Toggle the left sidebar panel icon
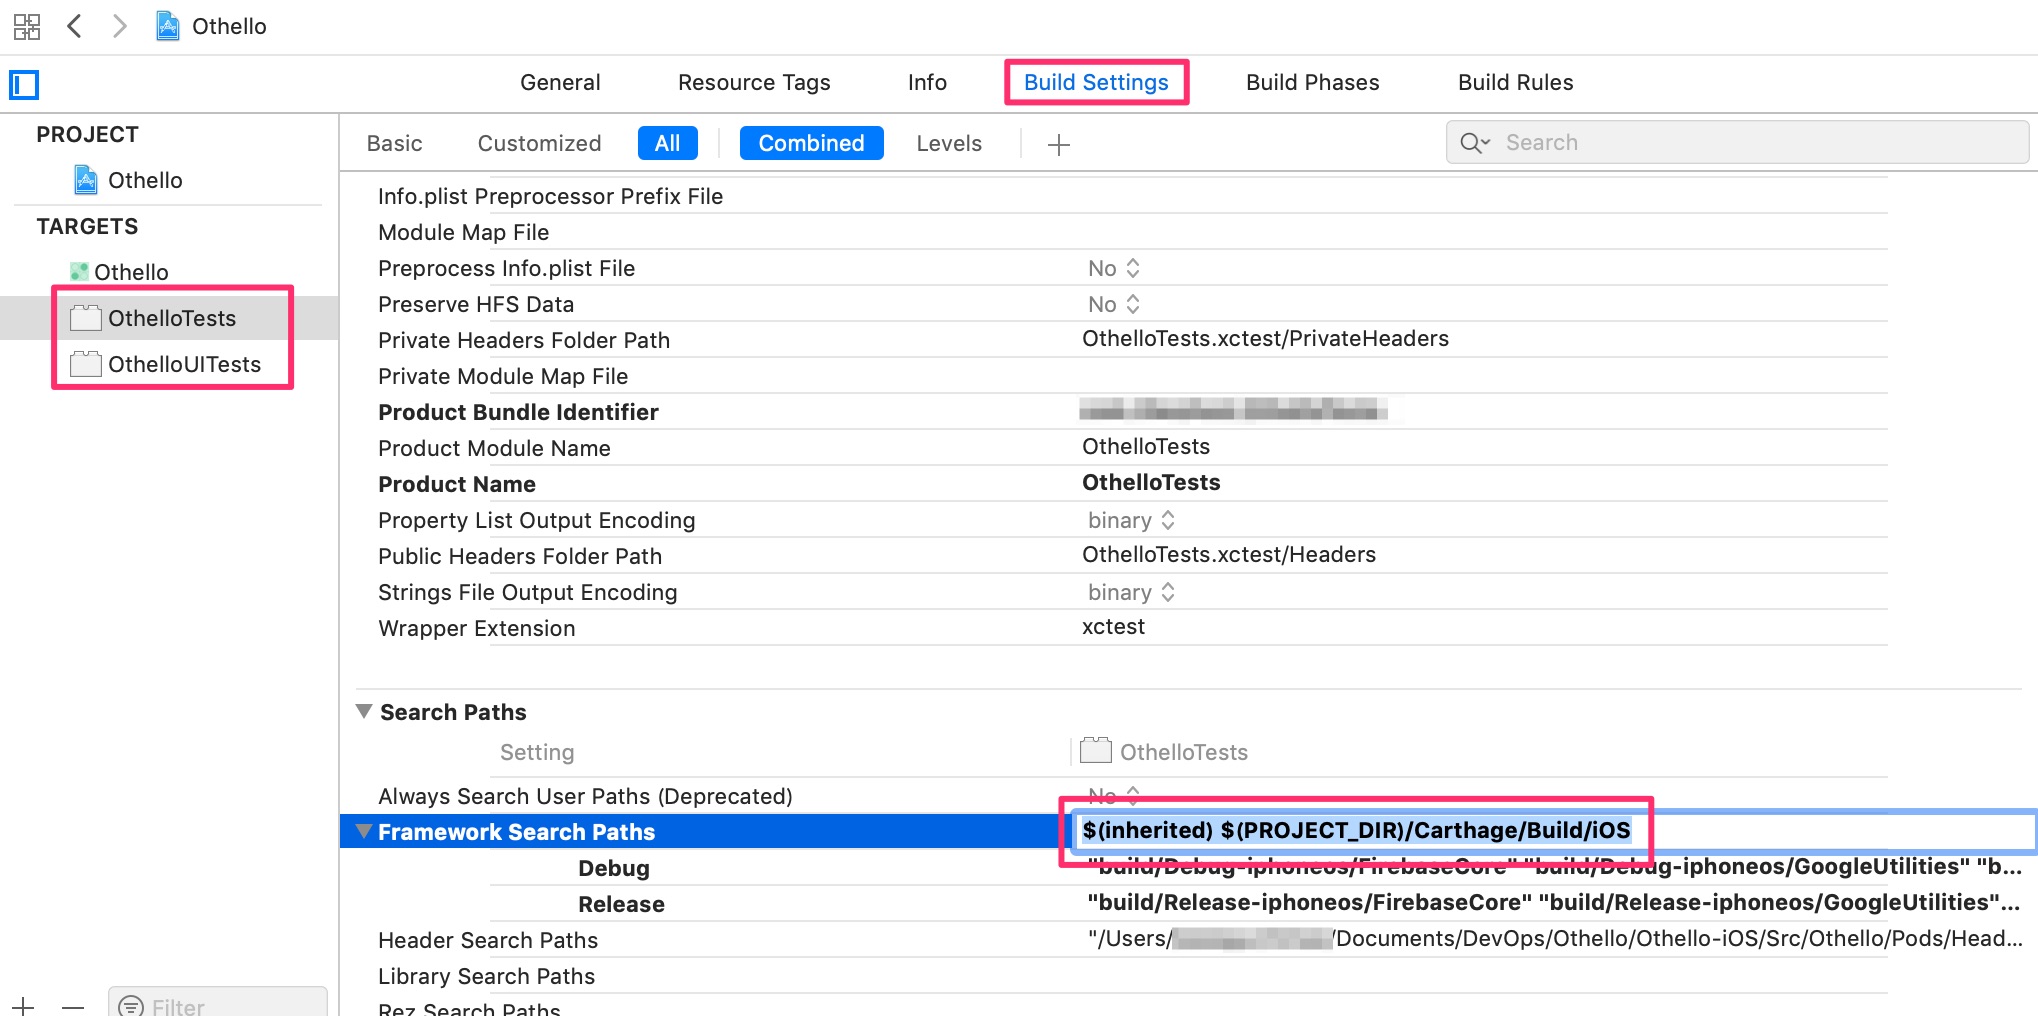The width and height of the screenshot is (2038, 1016). point(25,84)
